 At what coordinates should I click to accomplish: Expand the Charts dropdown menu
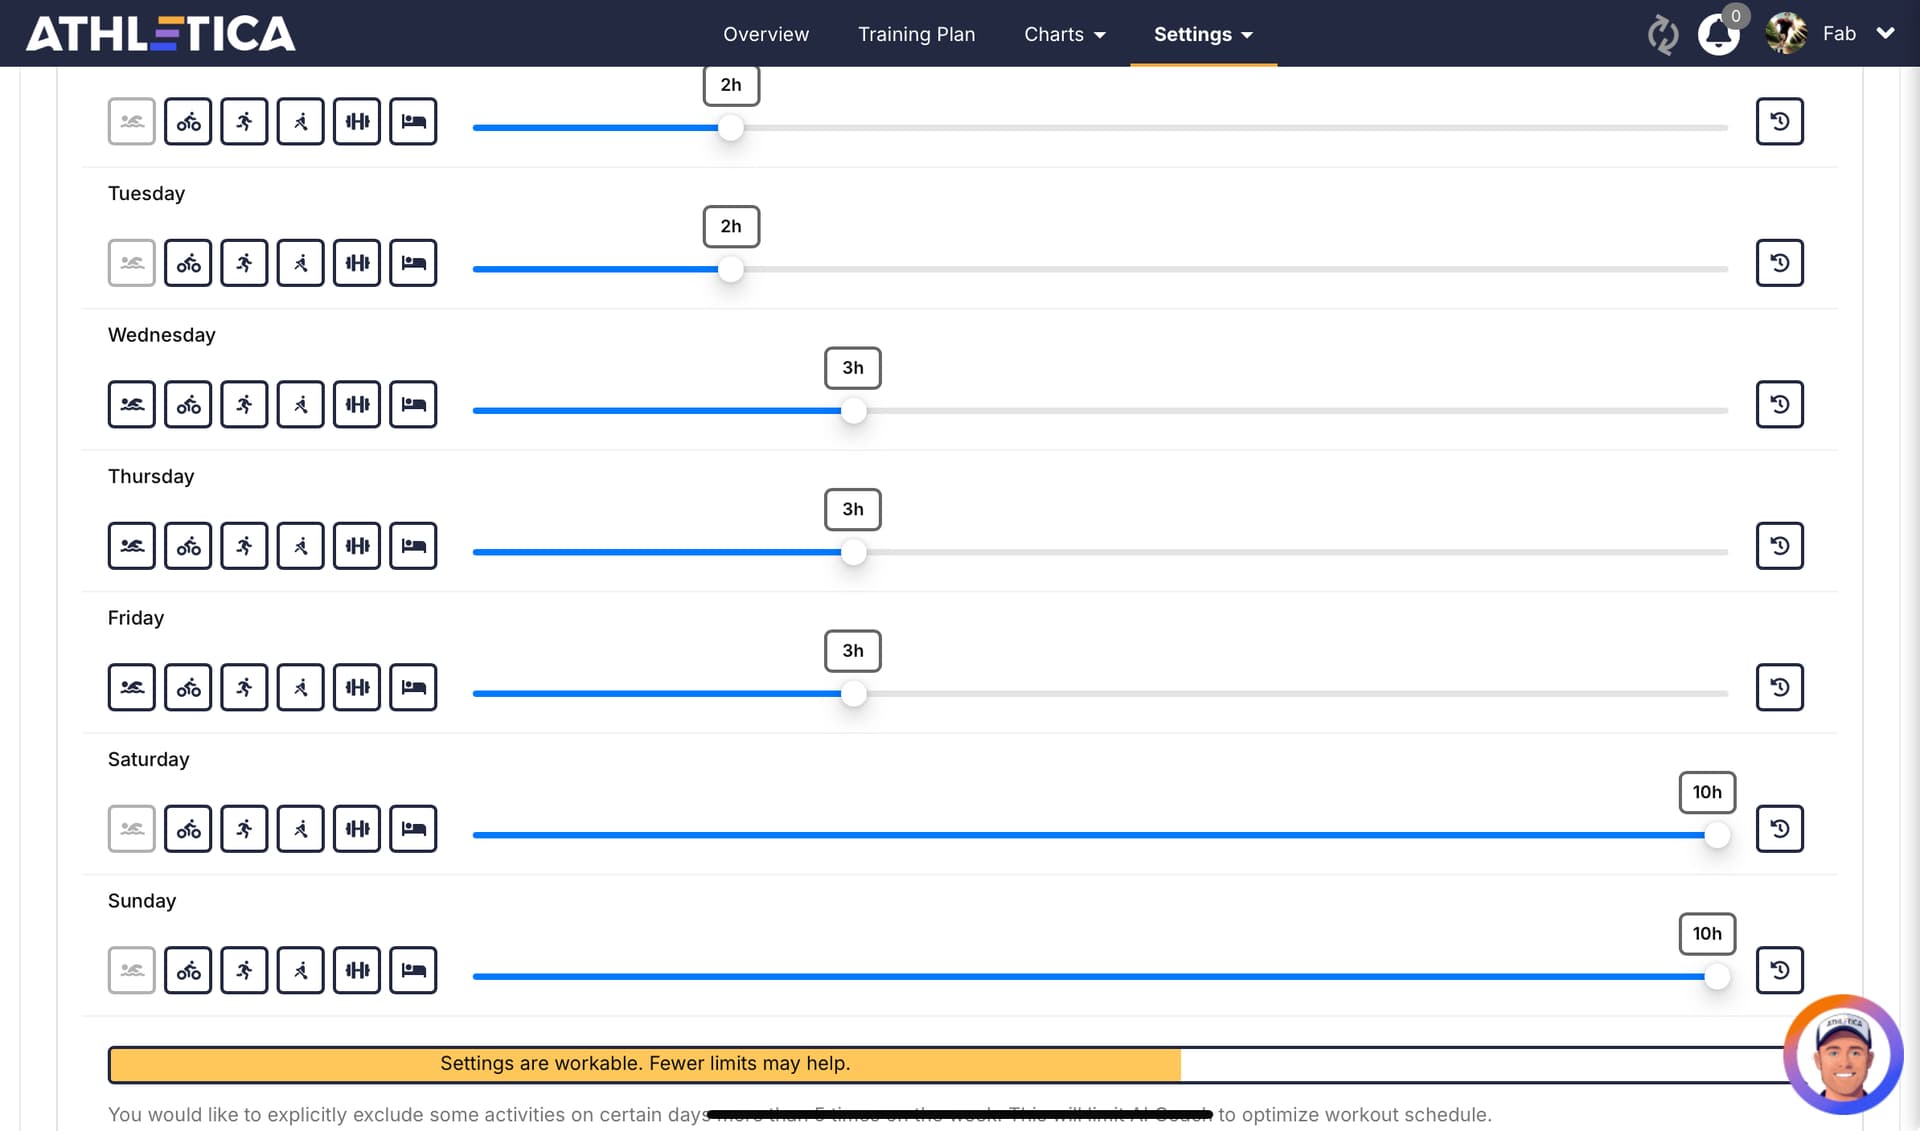[1064, 34]
